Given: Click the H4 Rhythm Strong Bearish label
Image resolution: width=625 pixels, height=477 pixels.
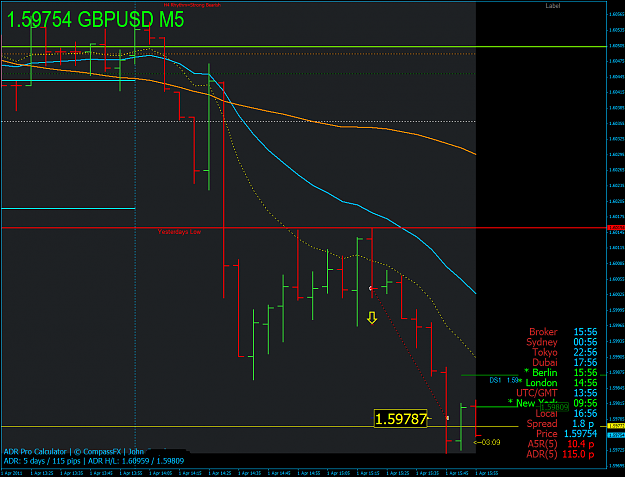Looking at the screenshot, I should tap(192, 5).
